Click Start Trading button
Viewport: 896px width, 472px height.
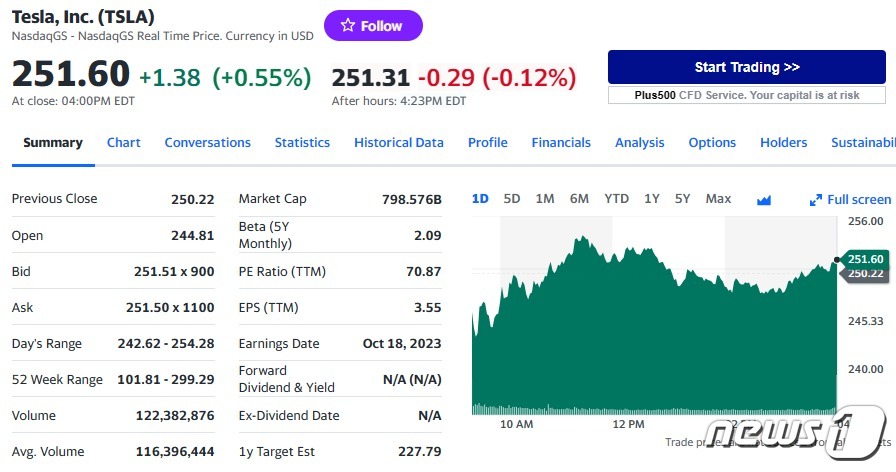pos(746,68)
